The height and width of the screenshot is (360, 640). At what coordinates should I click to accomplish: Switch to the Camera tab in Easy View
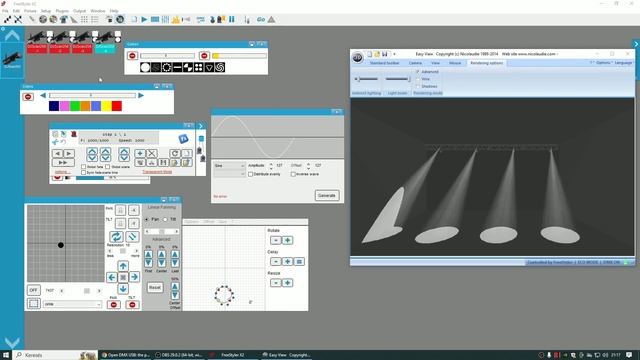pos(415,63)
